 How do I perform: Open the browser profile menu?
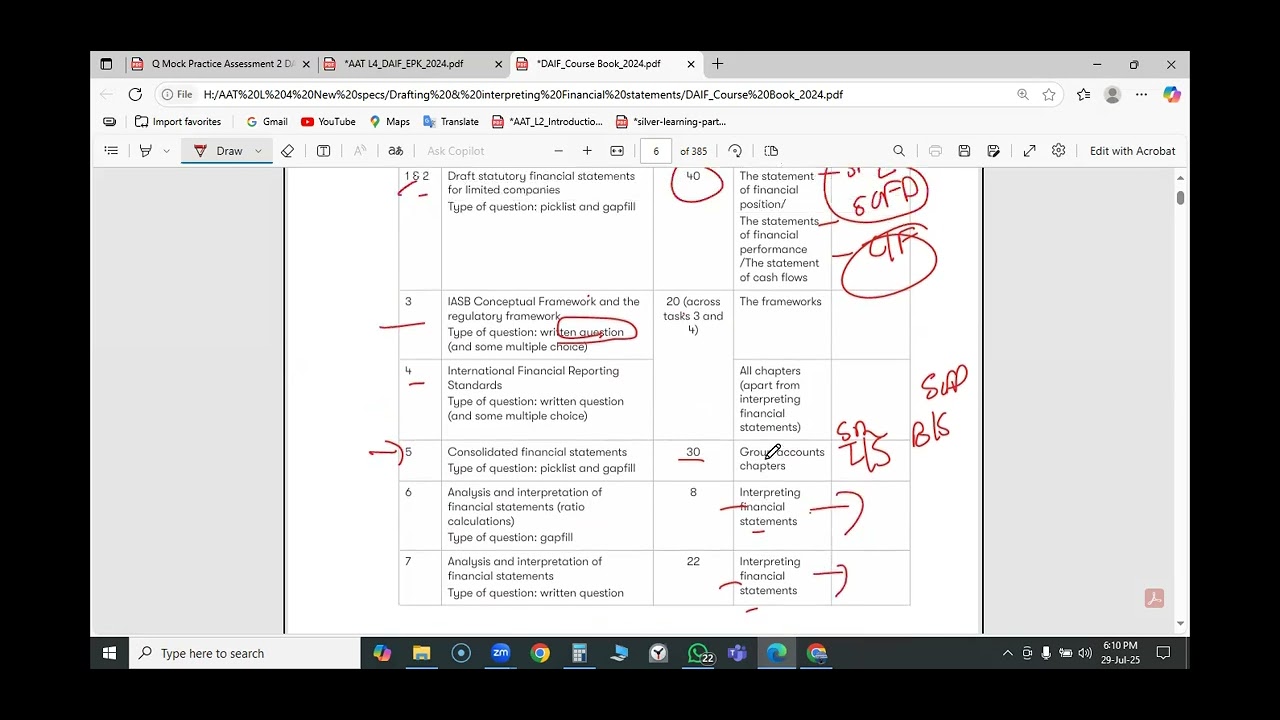click(x=1112, y=95)
